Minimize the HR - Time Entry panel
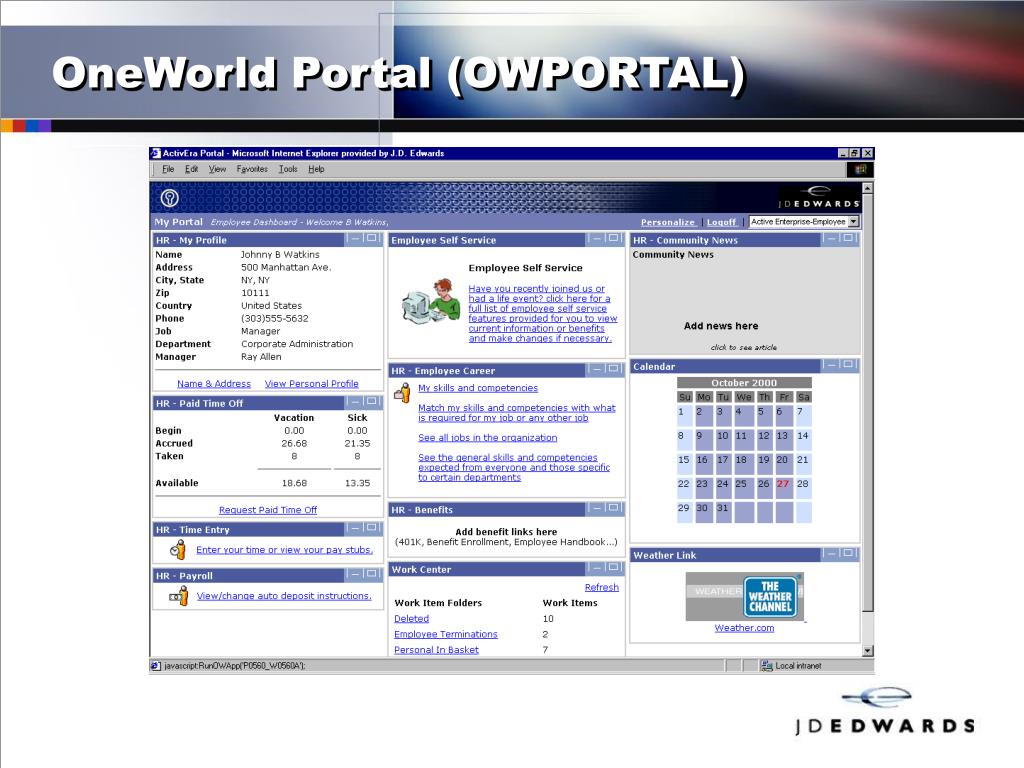Screen dimensions: 1024x768 [355, 528]
